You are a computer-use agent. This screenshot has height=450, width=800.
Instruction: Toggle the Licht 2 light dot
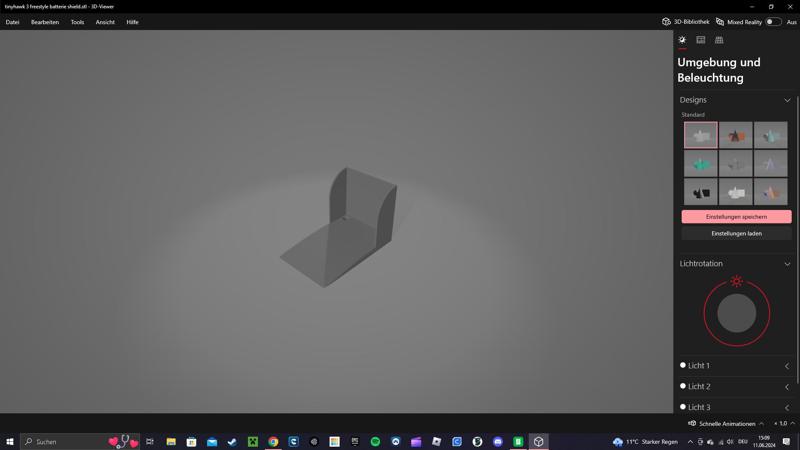tap(683, 386)
